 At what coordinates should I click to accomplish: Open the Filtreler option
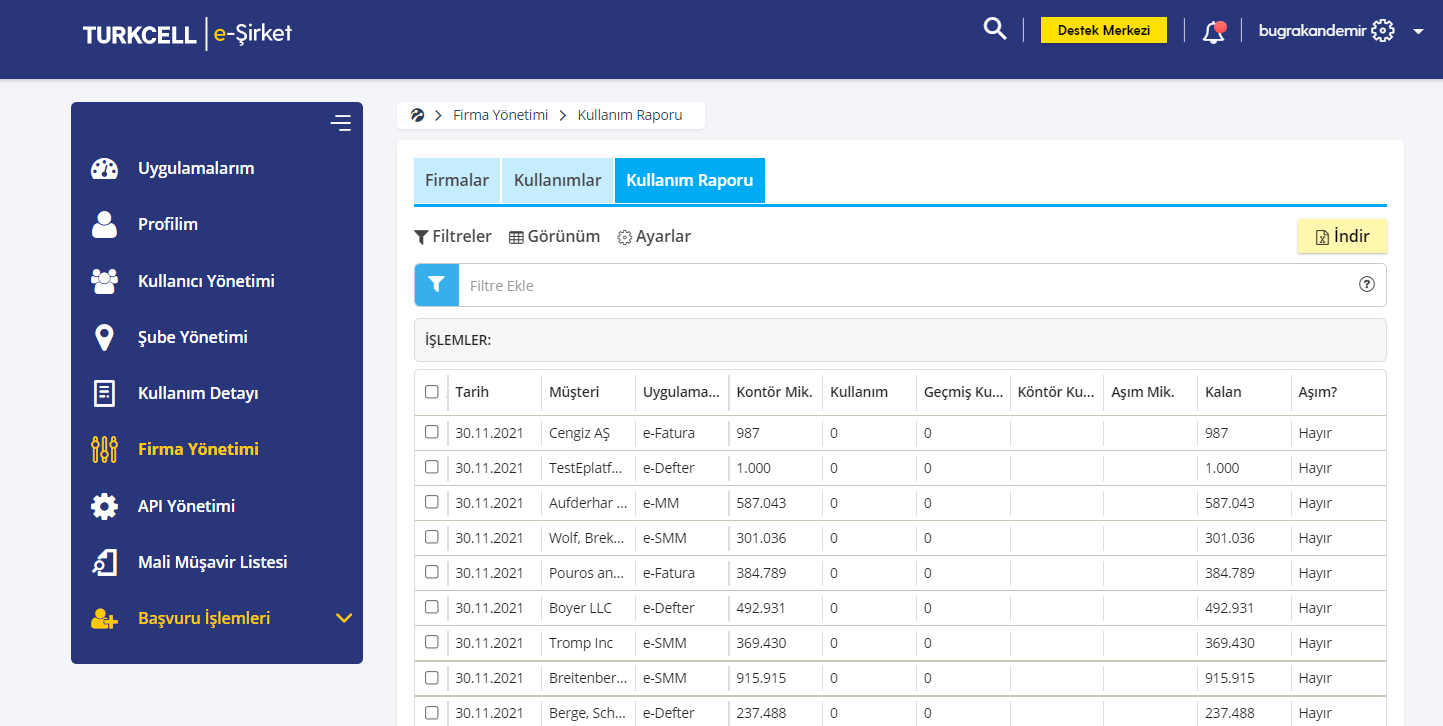coord(453,236)
